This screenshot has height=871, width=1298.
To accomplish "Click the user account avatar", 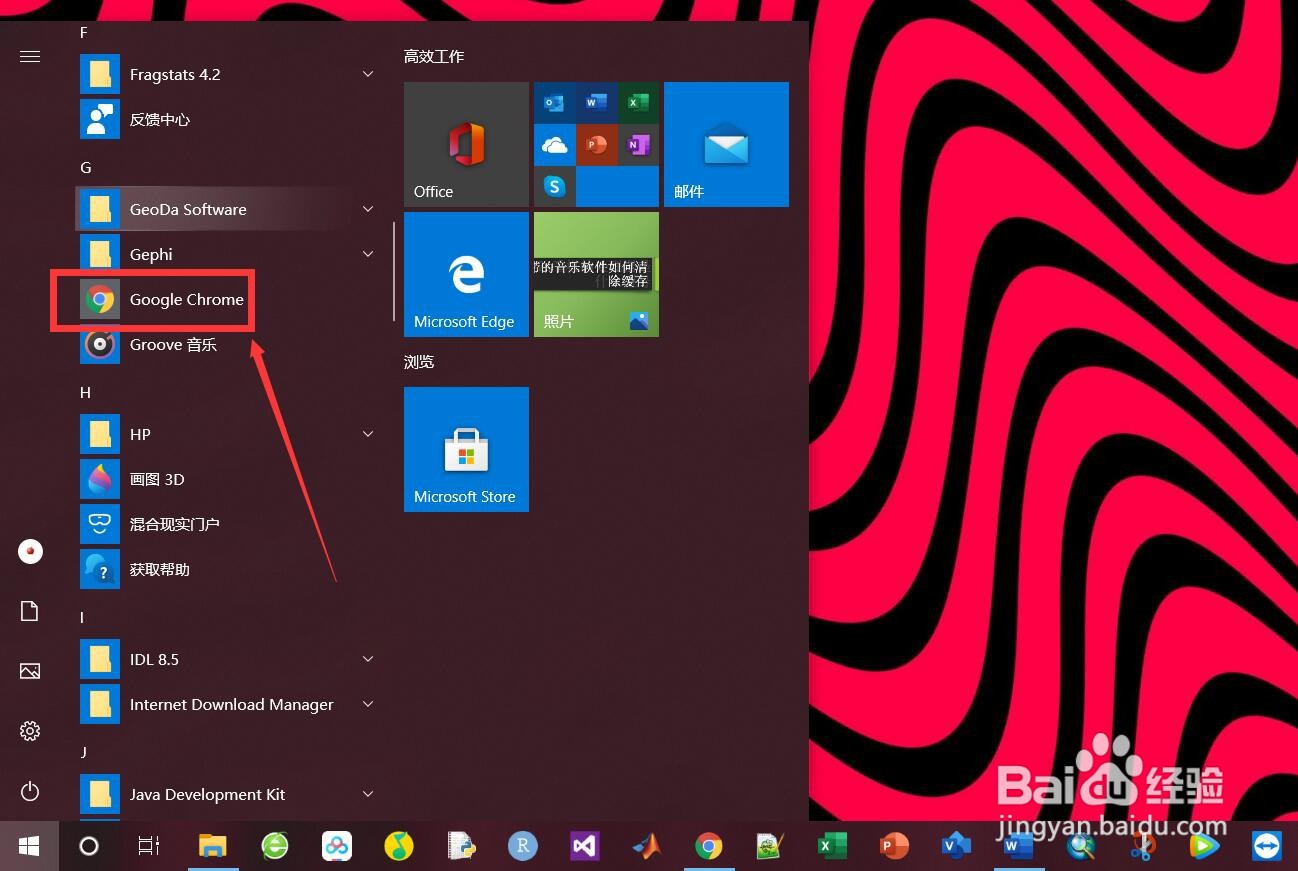I will click(x=30, y=551).
